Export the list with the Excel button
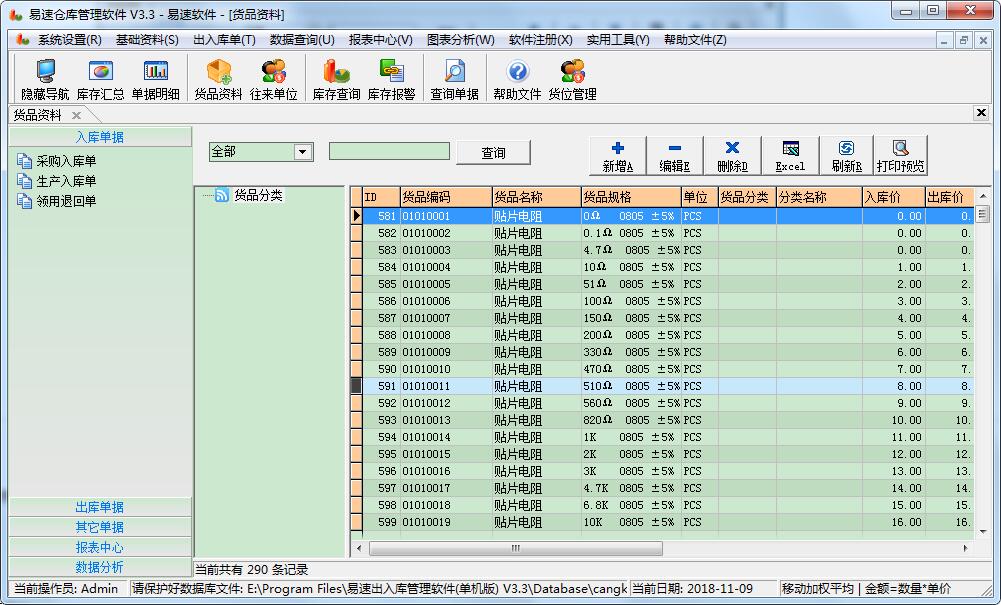1001x605 pixels. 790,155
